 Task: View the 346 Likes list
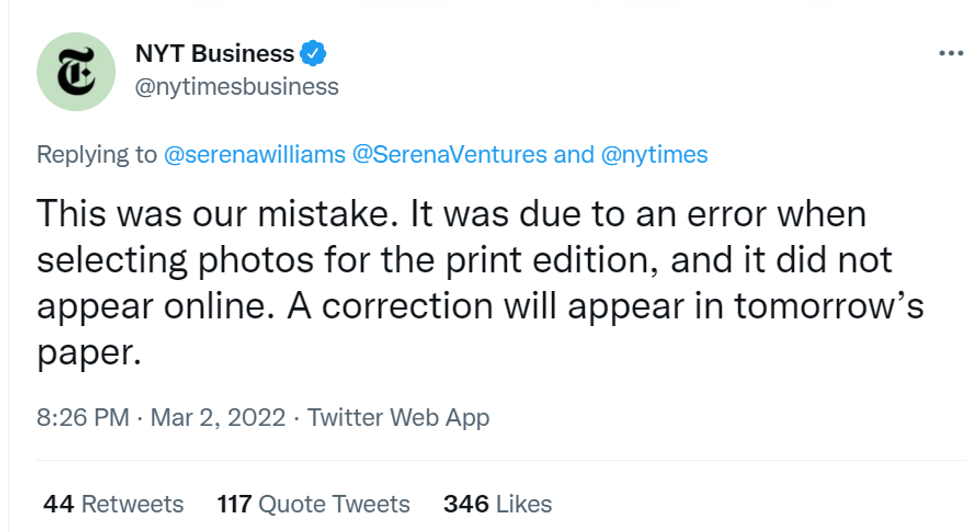497,503
